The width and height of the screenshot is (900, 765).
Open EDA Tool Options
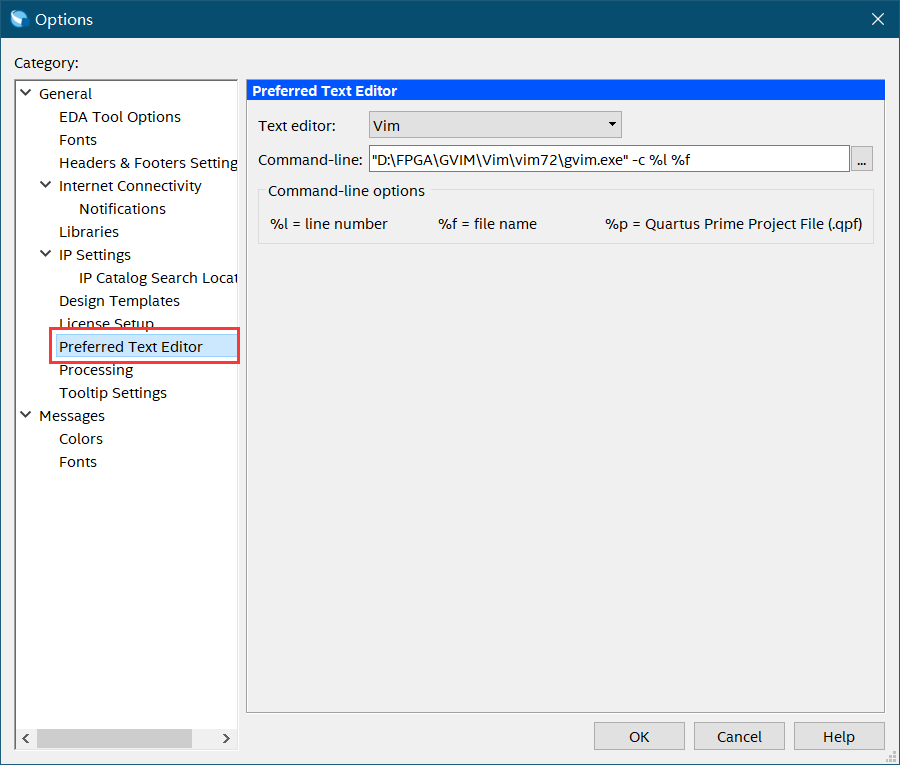(x=120, y=117)
